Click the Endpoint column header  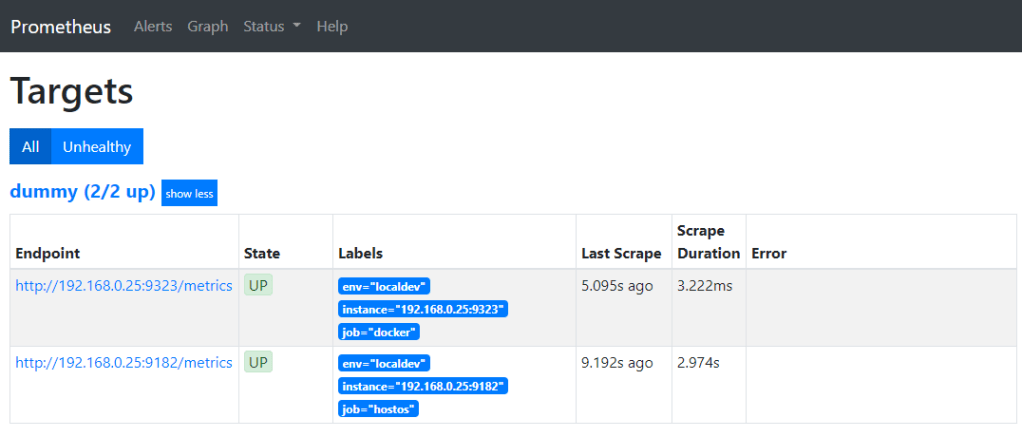click(48, 254)
